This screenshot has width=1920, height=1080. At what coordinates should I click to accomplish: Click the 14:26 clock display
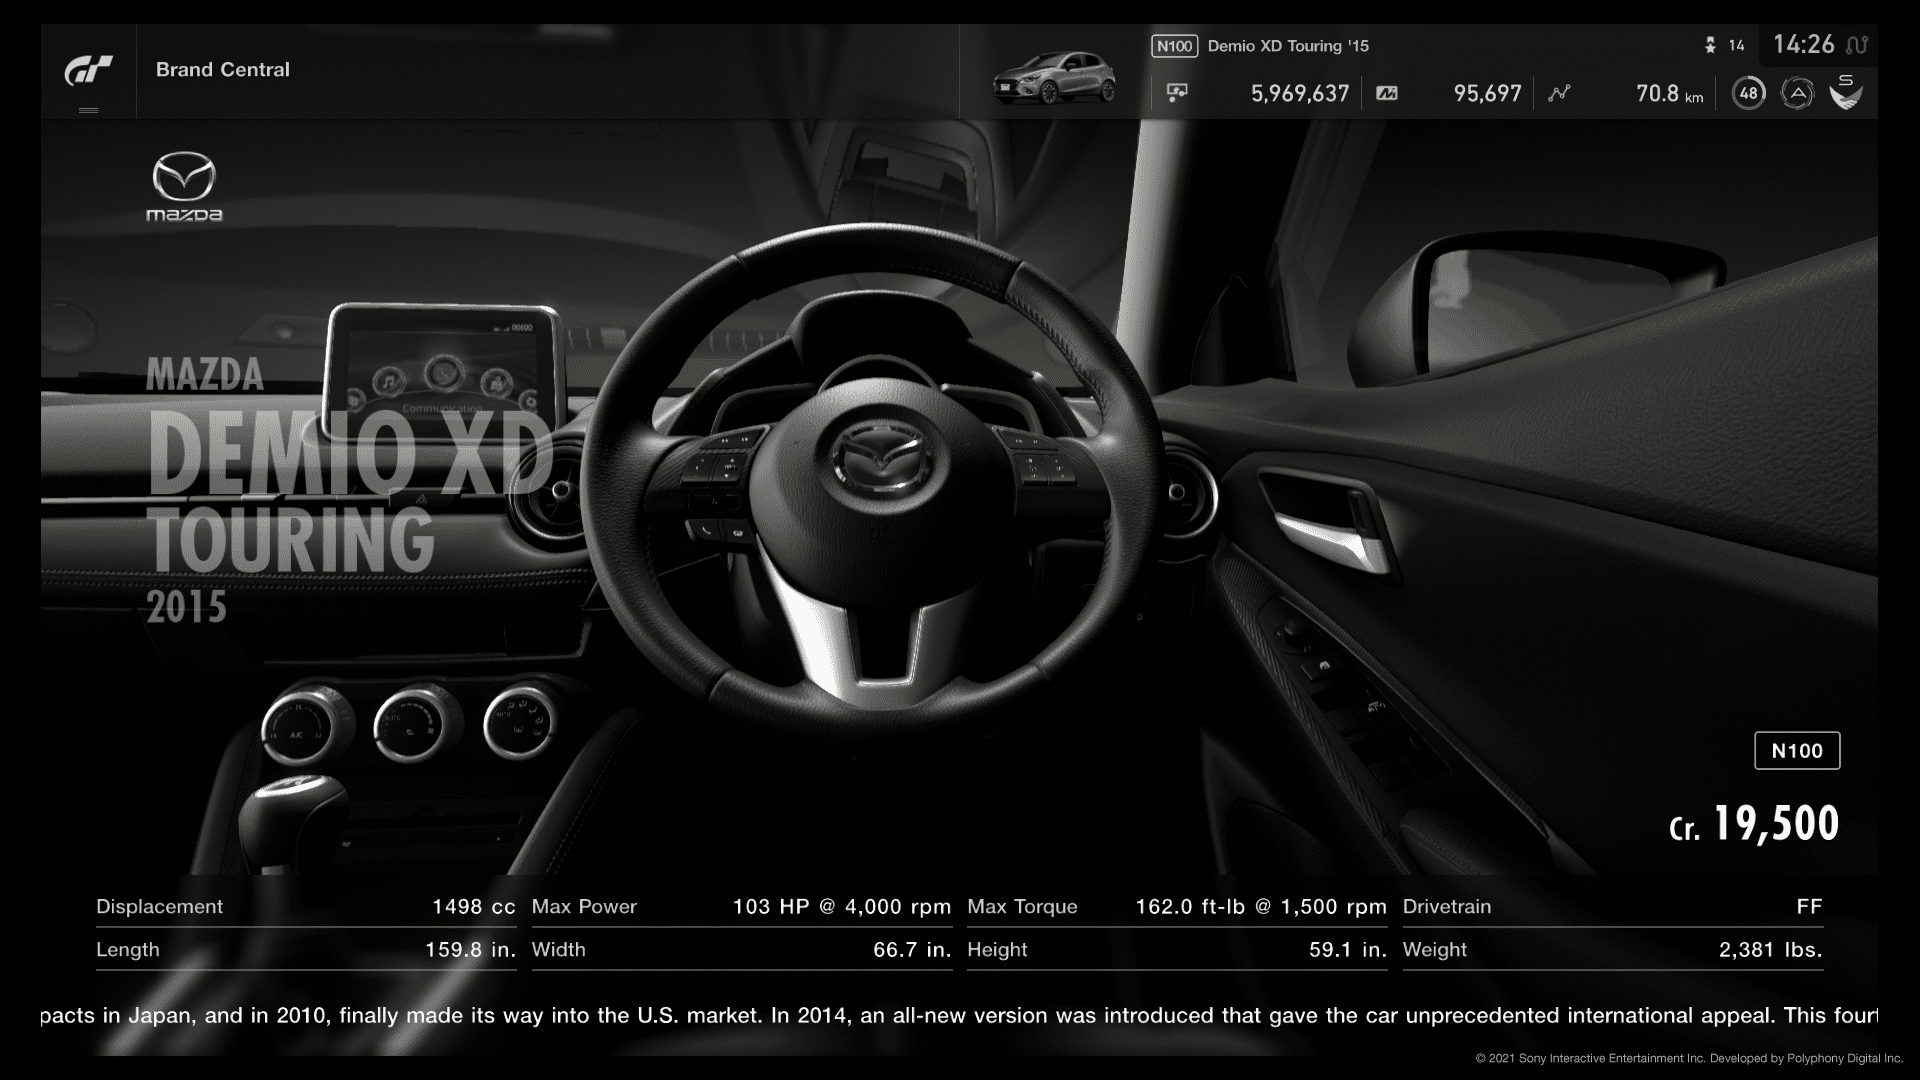pos(1804,44)
